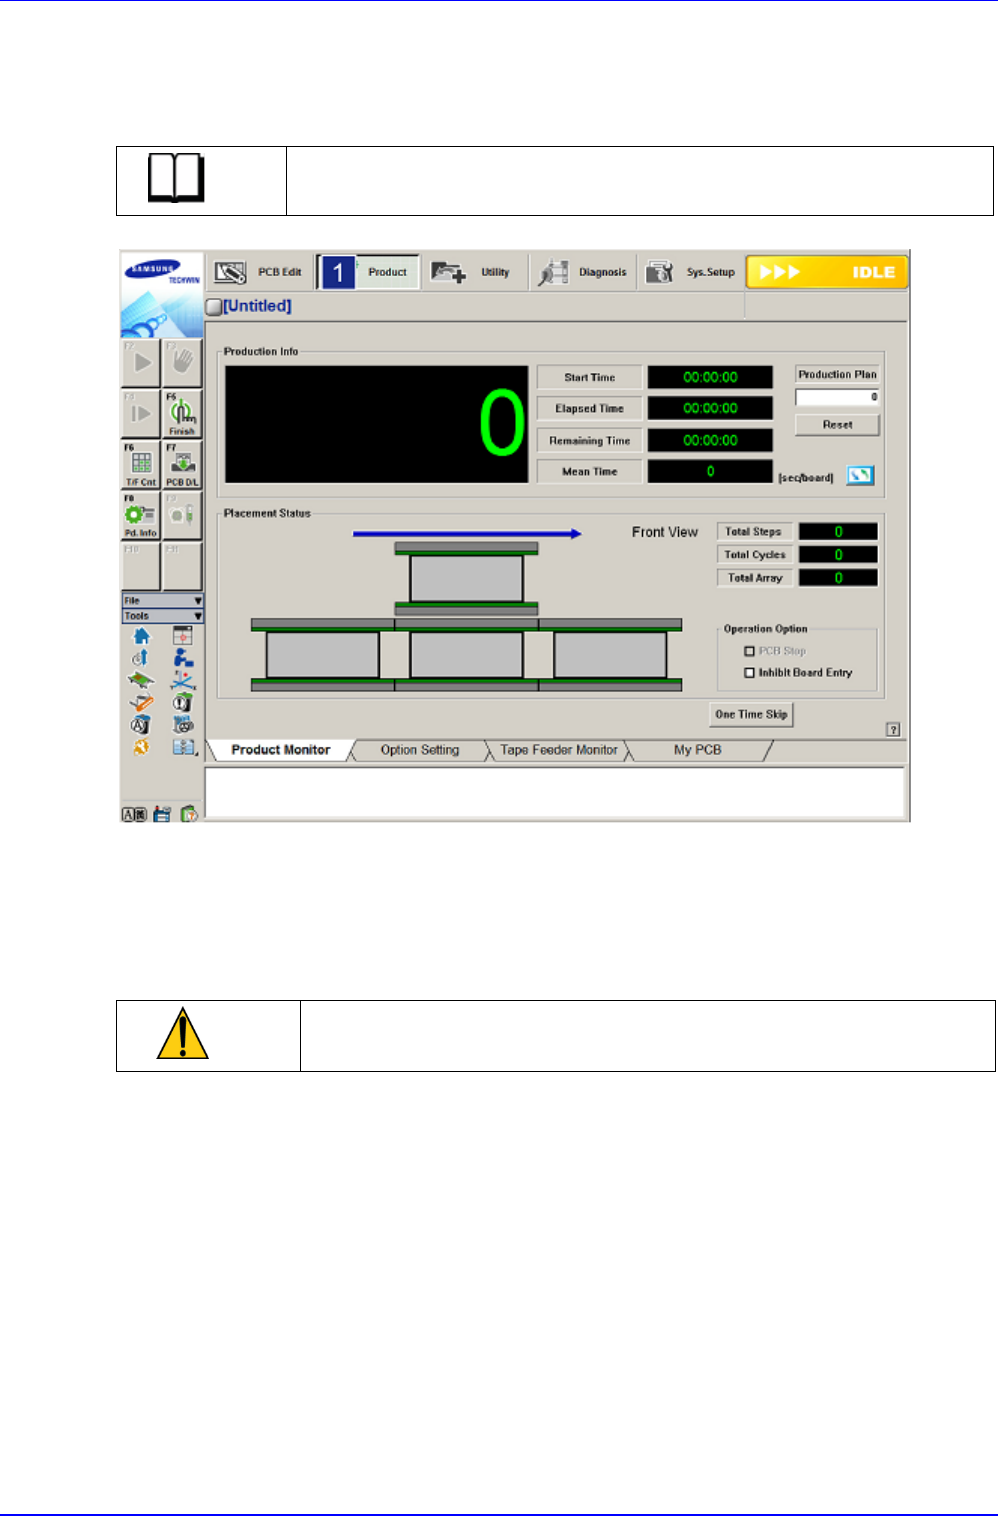998x1516 pixels.
Task: Expand the Tools dropdown in sidebar
Action: click(x=162, y=616)
